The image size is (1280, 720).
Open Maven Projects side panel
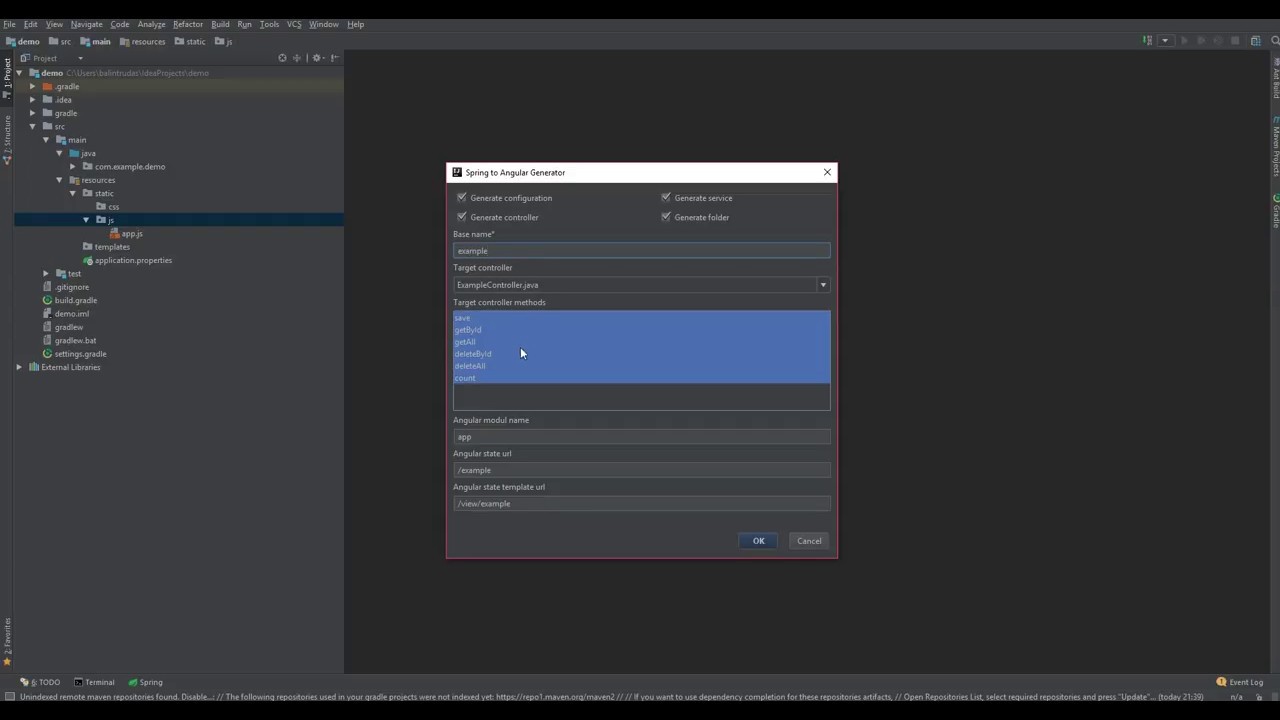1275,148
